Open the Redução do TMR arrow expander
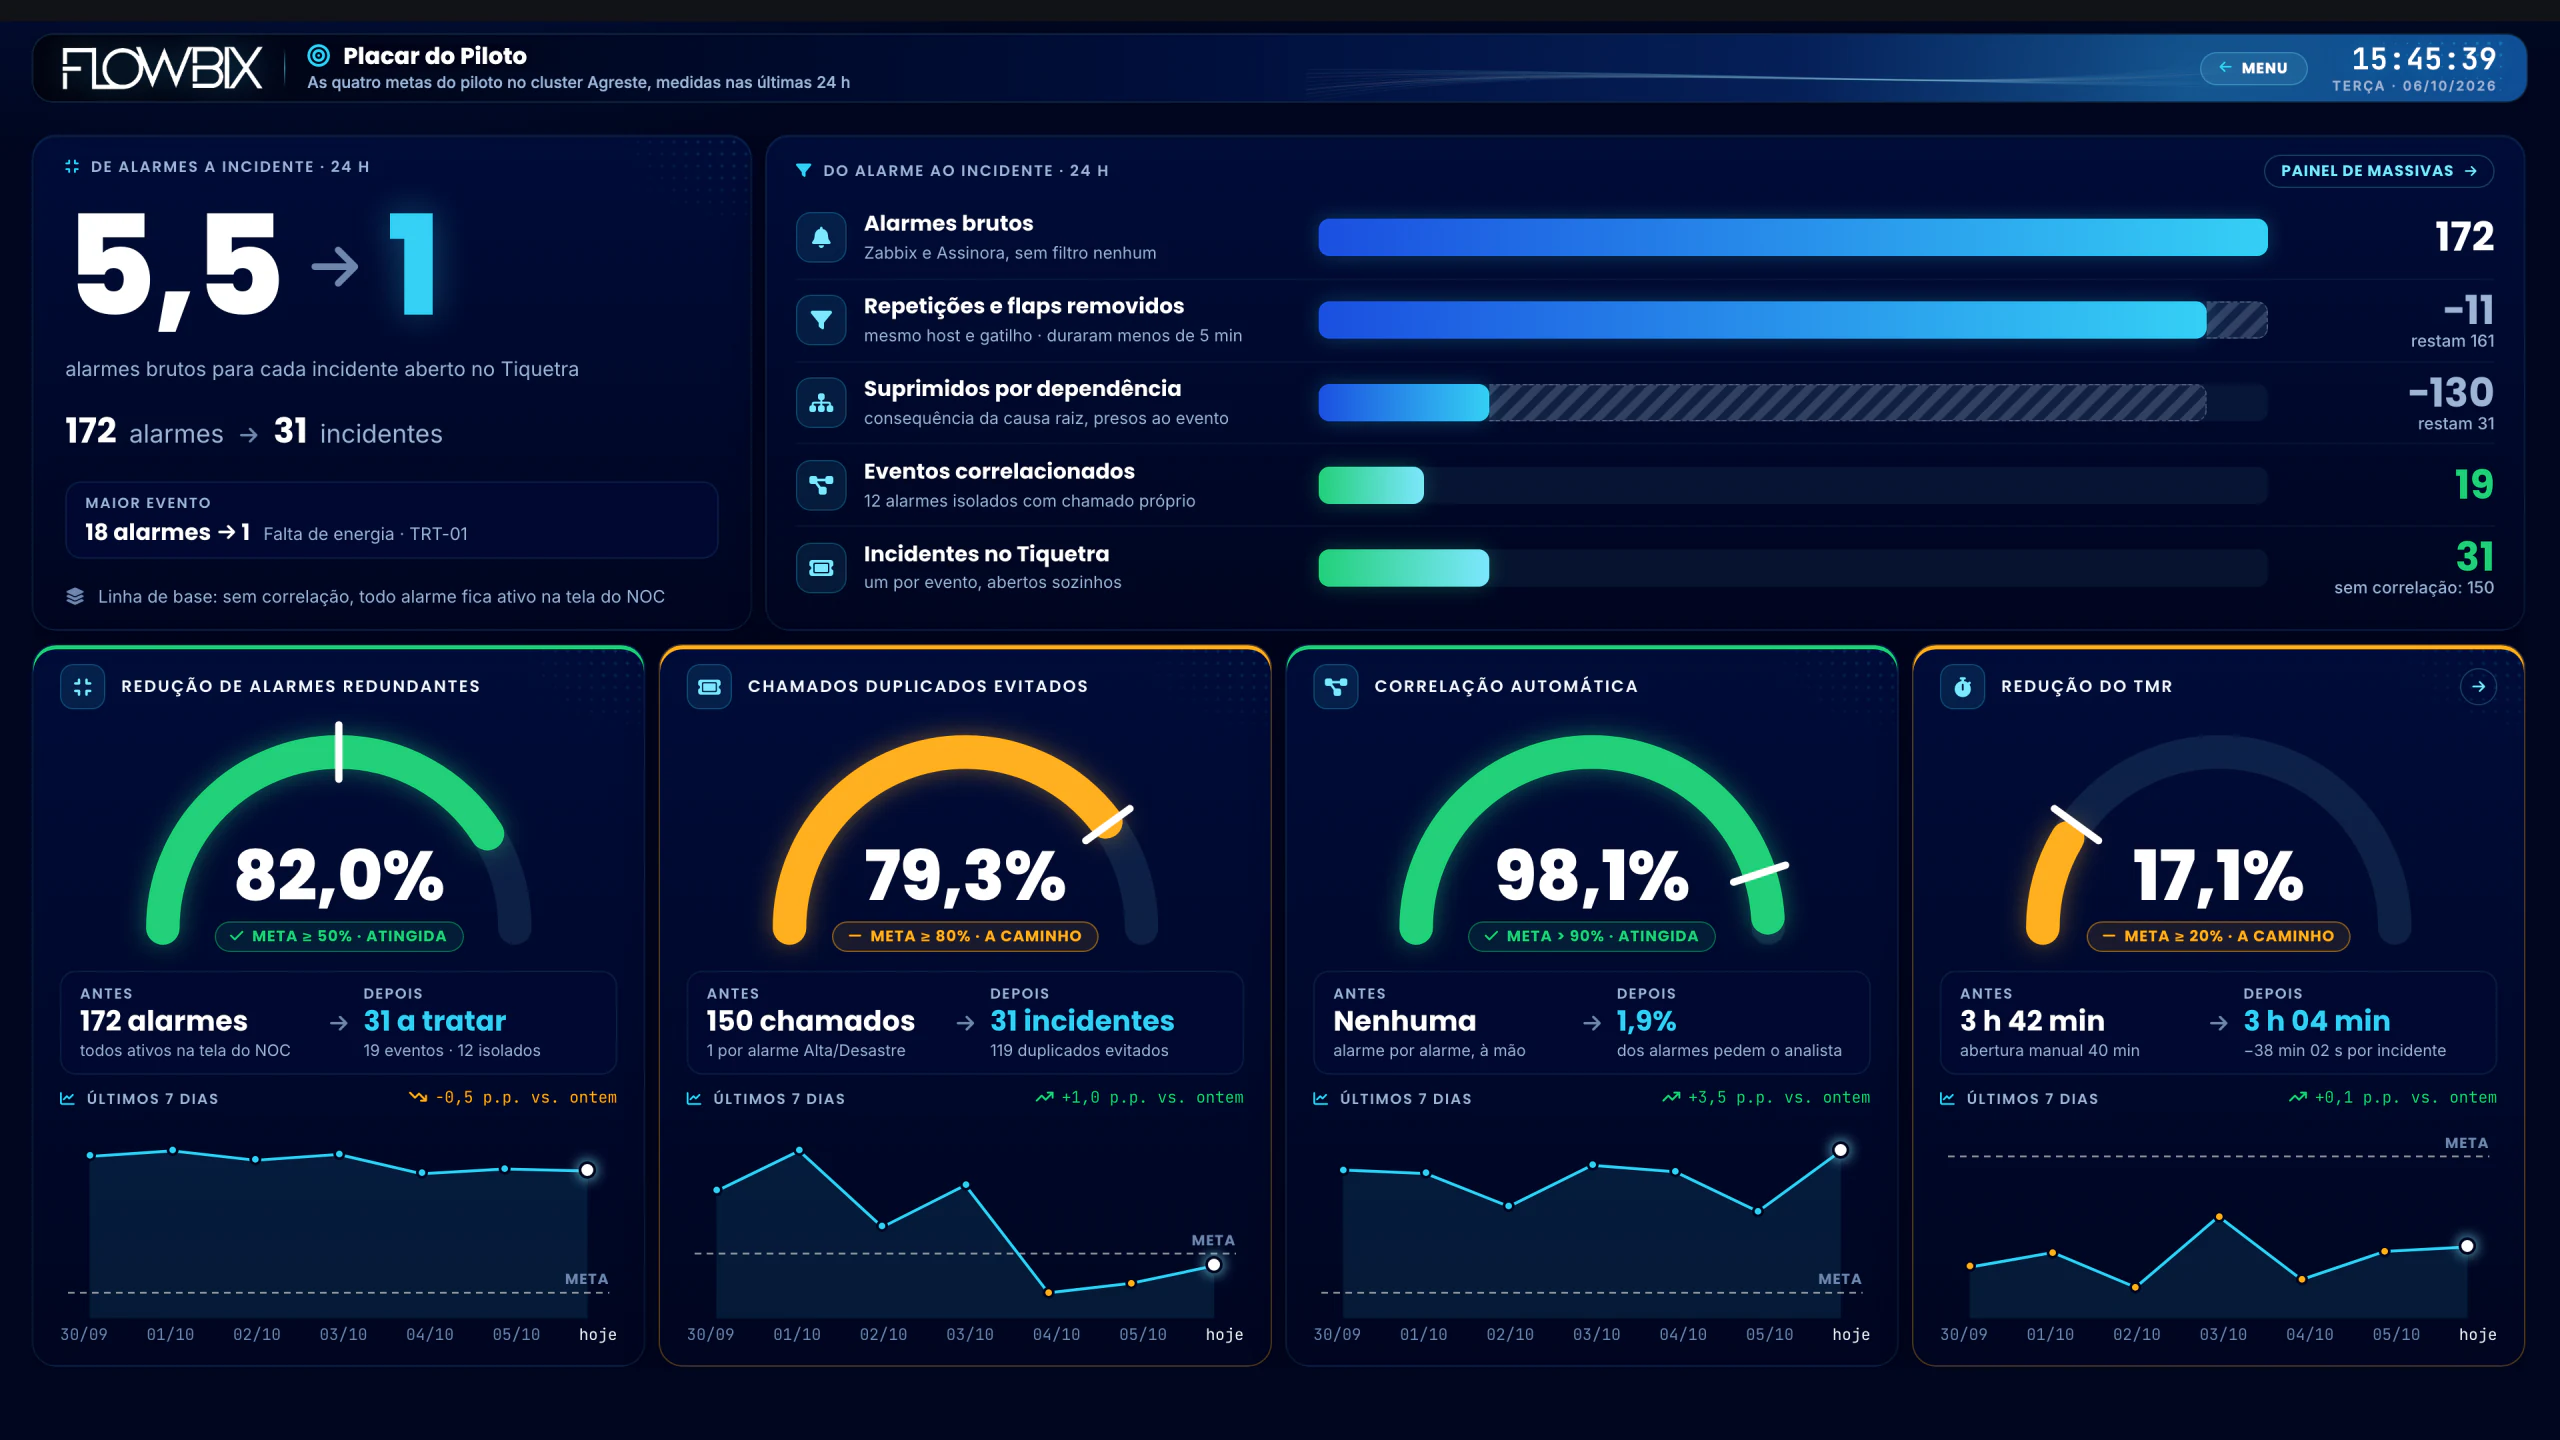 [2478, 687]
